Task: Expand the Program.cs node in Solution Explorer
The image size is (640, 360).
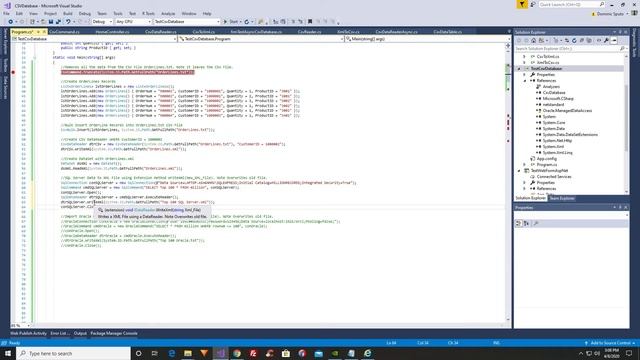Action: tap(525, 164)
